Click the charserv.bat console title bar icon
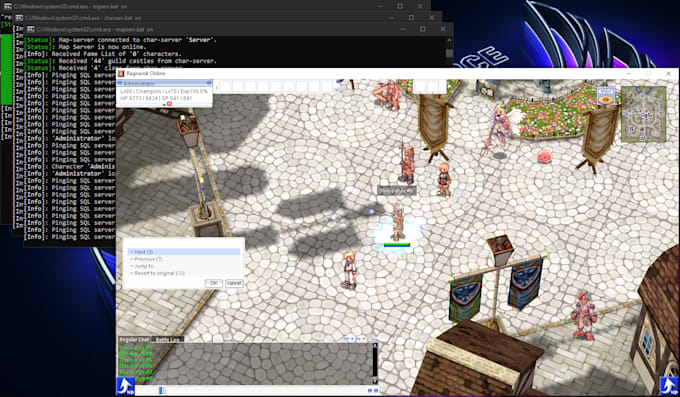680x397 pixels. coord(19,18)
